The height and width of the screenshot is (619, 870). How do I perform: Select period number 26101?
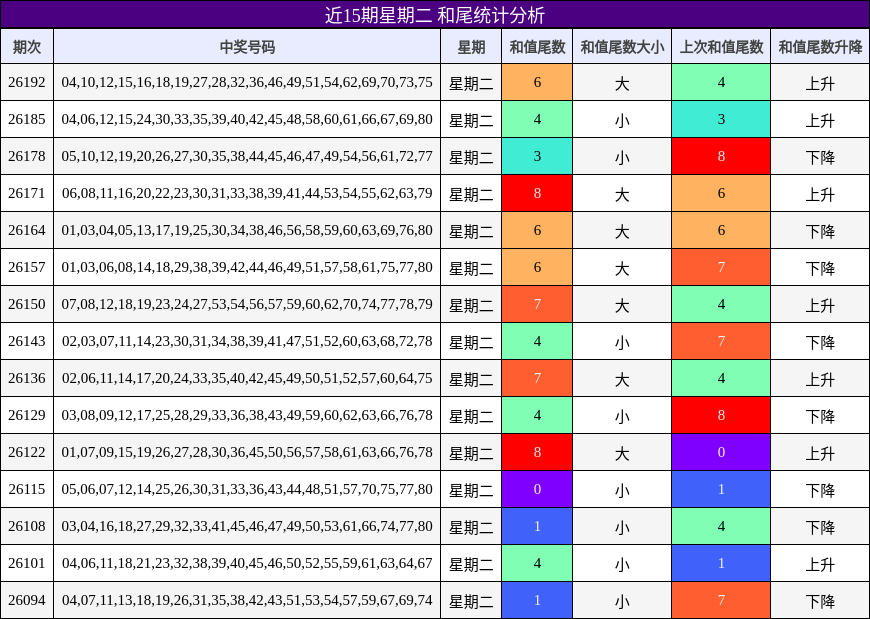(27, 563)
